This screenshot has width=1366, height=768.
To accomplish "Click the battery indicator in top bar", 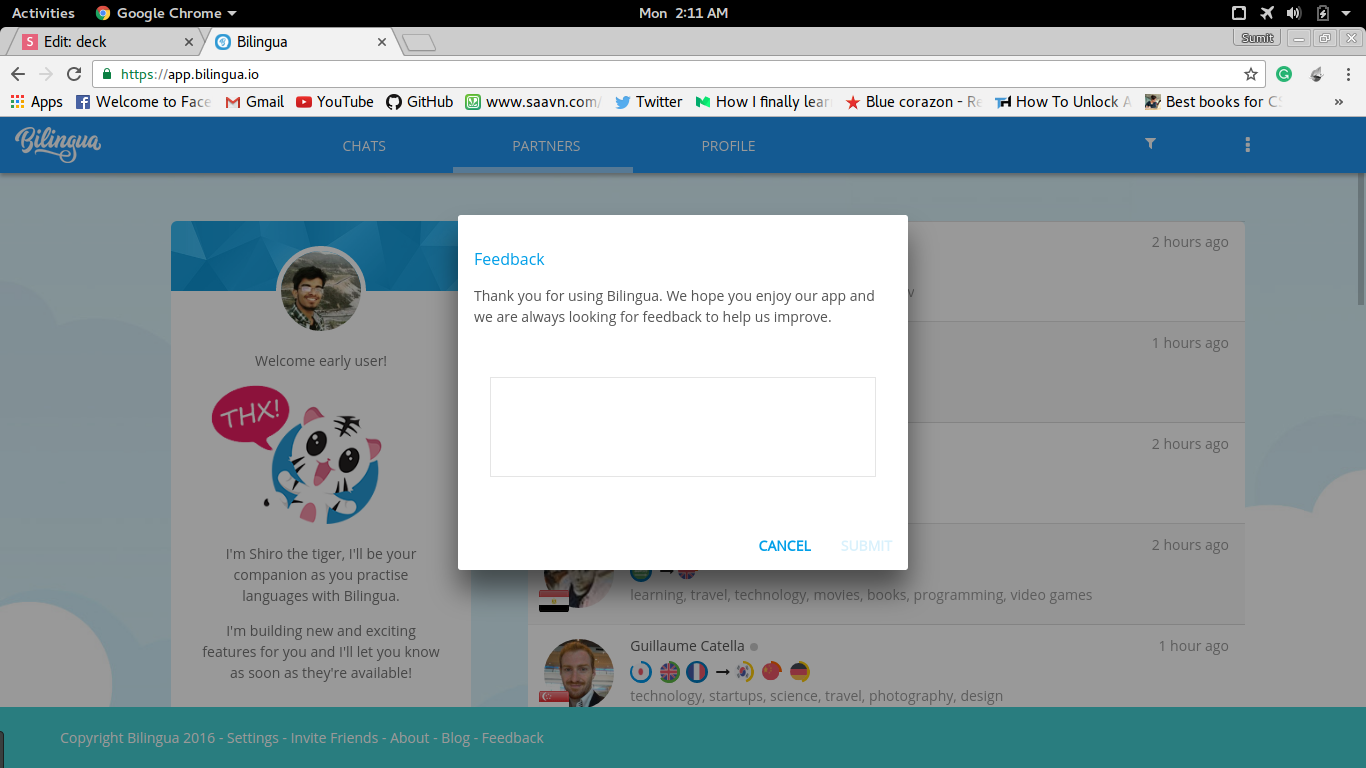I will pos(1323,13).
